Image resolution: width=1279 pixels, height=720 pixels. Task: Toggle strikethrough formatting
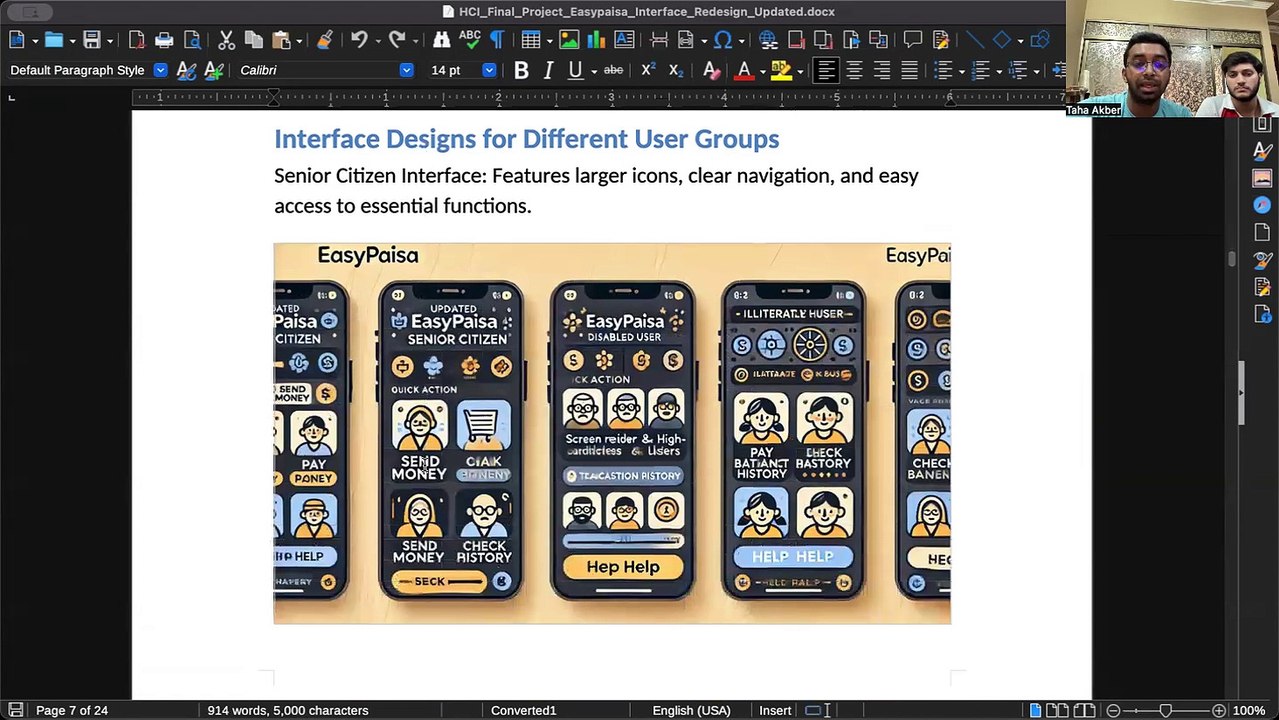(x=614, y=70)
